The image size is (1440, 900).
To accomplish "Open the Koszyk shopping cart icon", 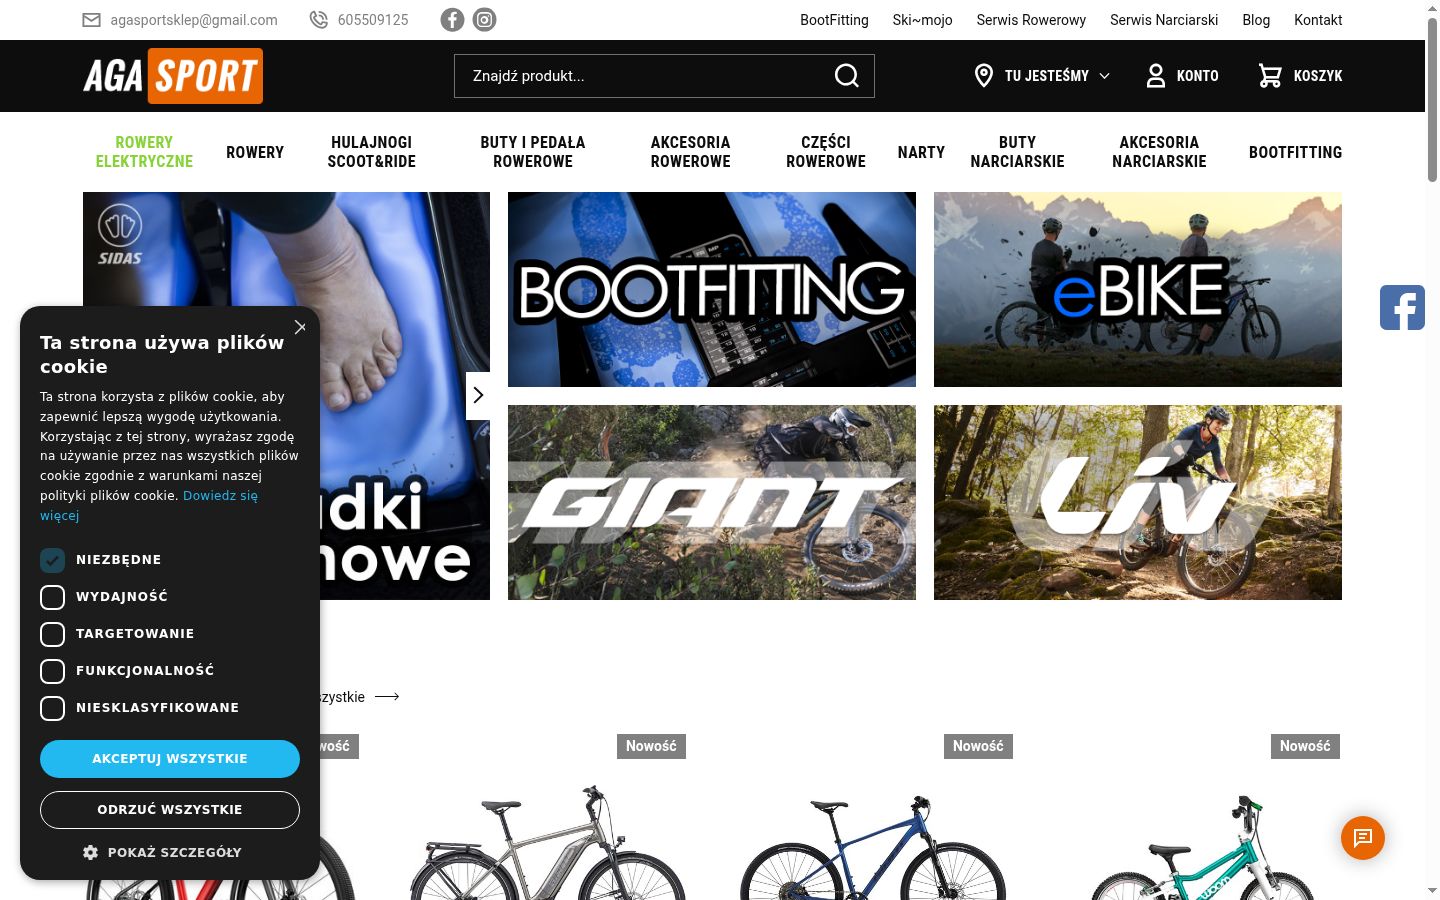I will [x=1270, y=76].
